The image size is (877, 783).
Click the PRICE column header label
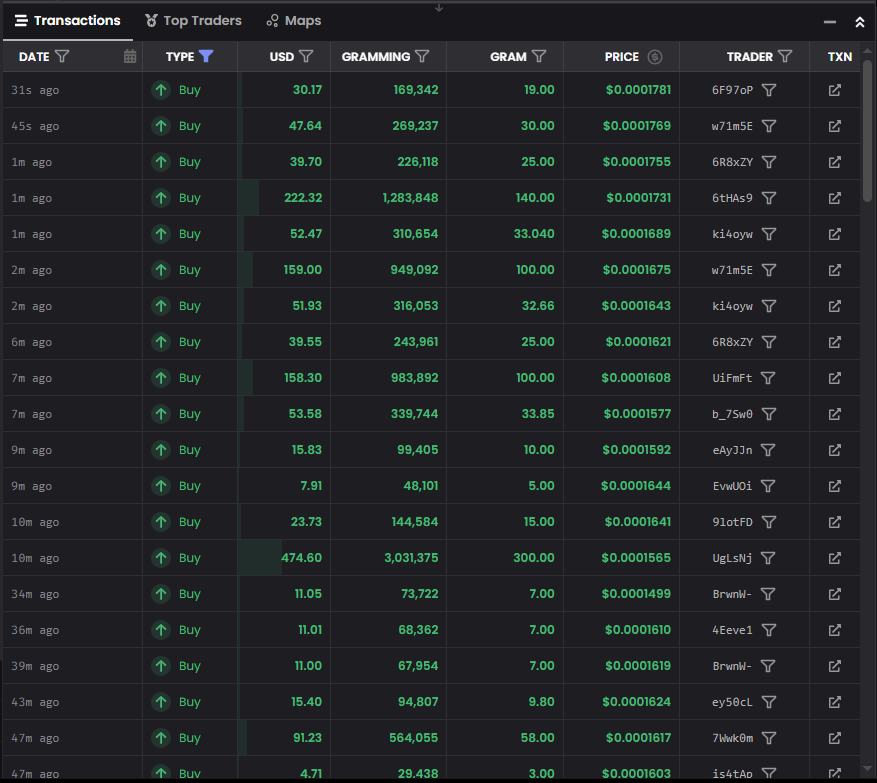(621, 56)
